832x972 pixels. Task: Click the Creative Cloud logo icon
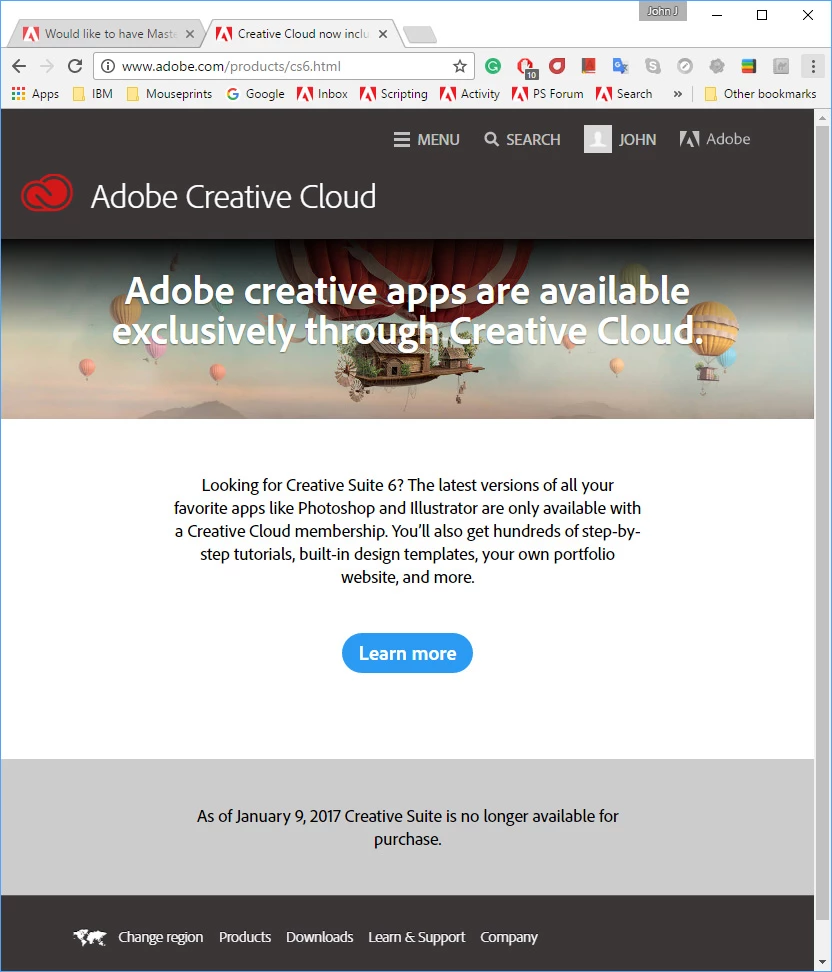tap(47, 193)
